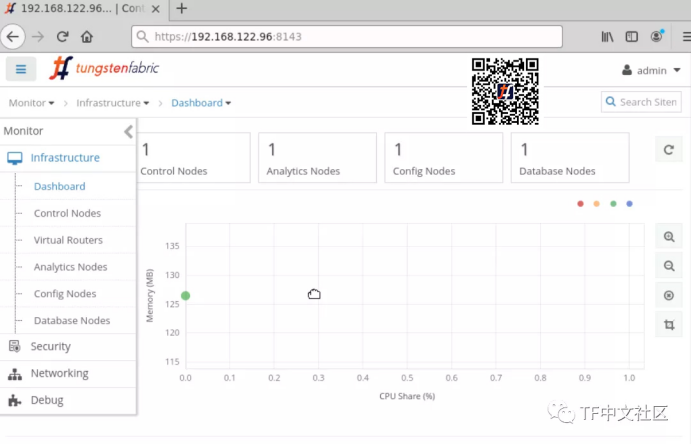Screen dimensions: 692x444
Task: Open the Firefox library icon
Action: coord(607,37)
